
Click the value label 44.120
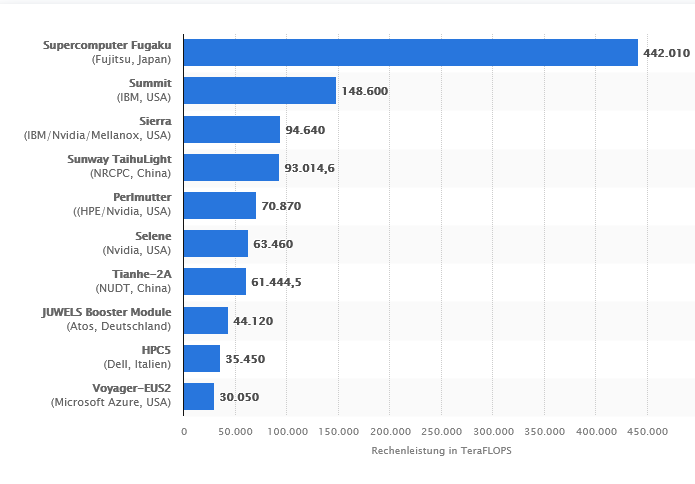tap(253, 321)
